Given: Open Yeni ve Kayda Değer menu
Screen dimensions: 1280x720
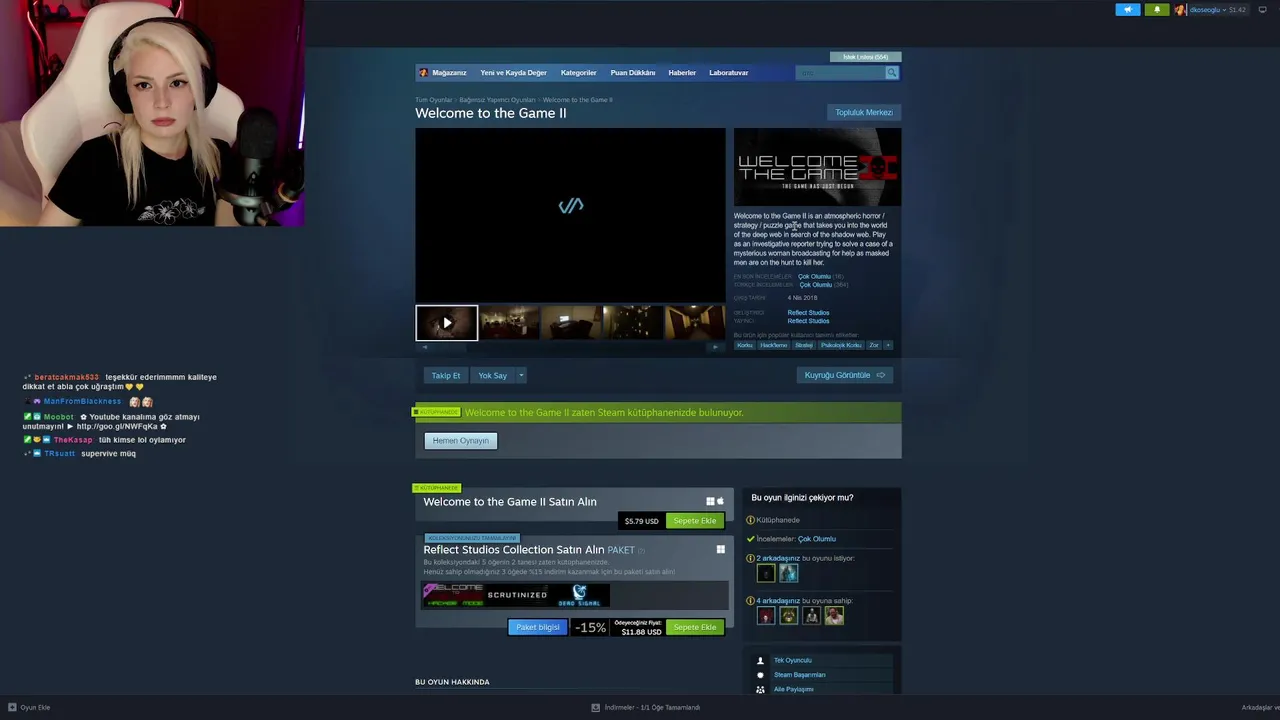Looking at the screenshot, I should pyautogui.click(x=513, y=73).
